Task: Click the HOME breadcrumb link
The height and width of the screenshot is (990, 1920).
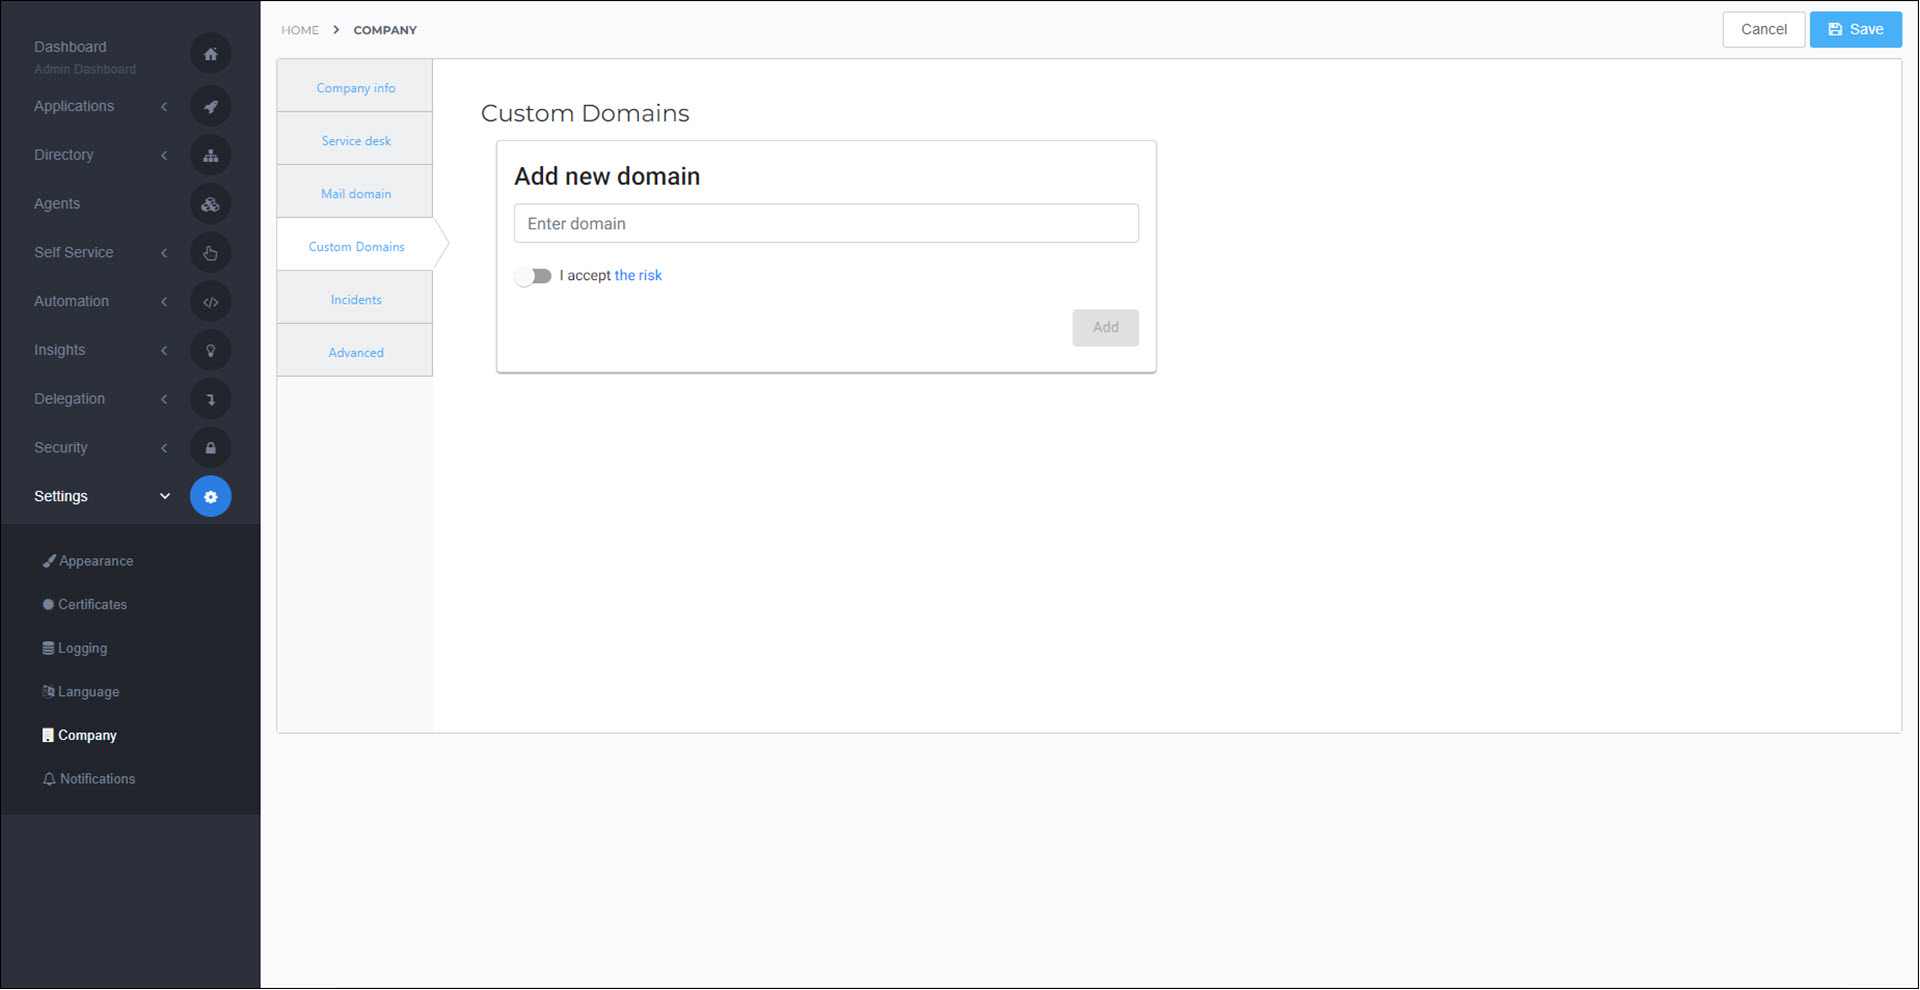Action: [x=300, y=30]
